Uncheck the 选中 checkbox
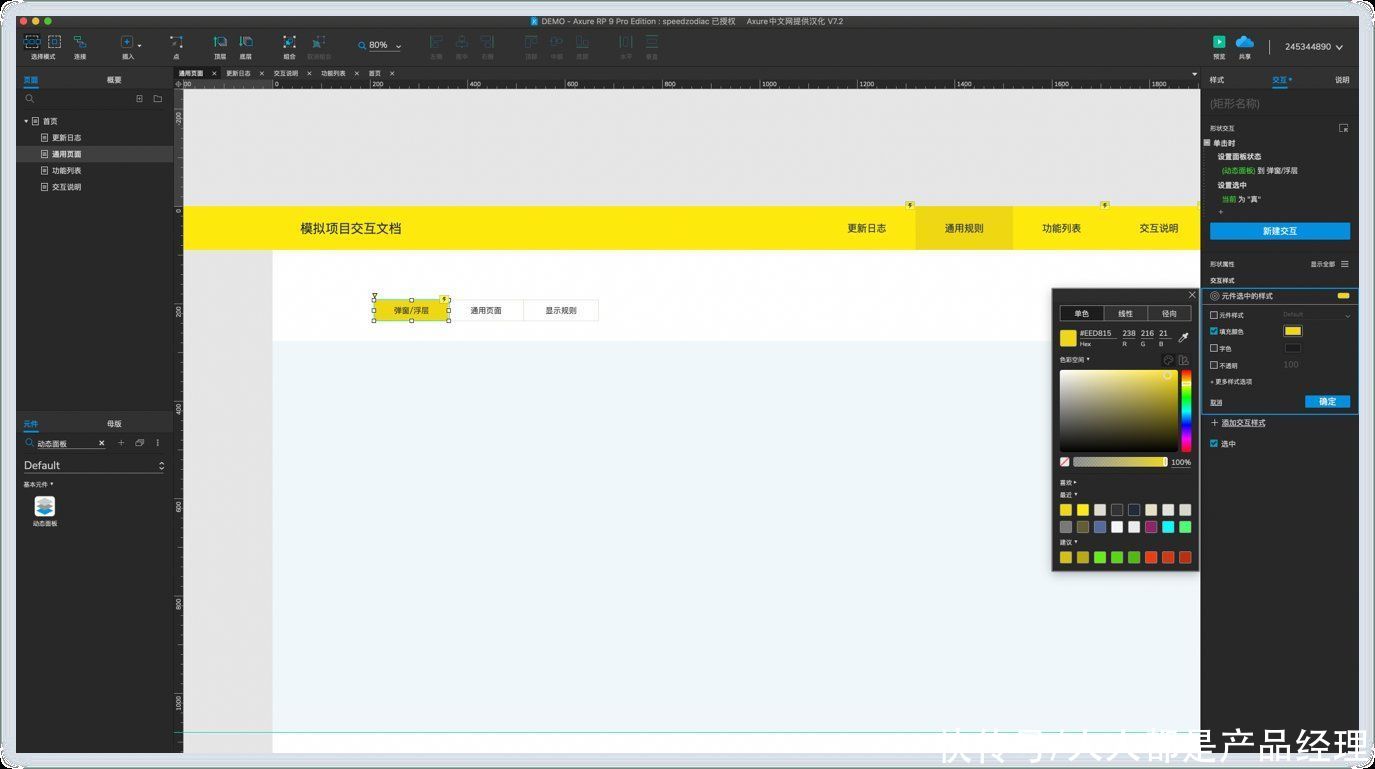The width and height of the screenshot is (1375, 769). pos(1214,443)
